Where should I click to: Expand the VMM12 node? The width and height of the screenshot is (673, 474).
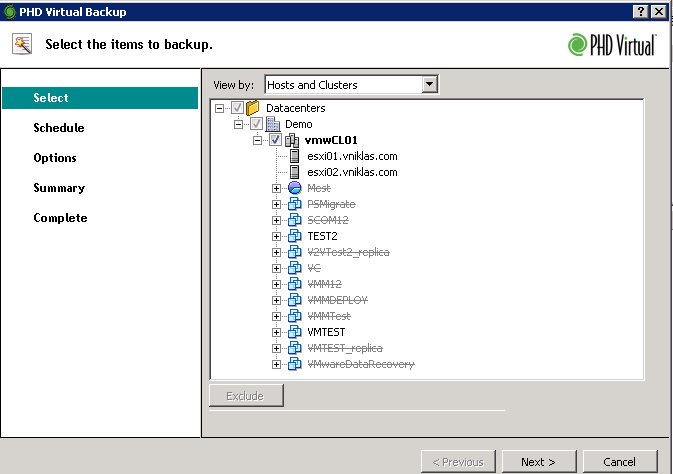[x=276, y=284]
